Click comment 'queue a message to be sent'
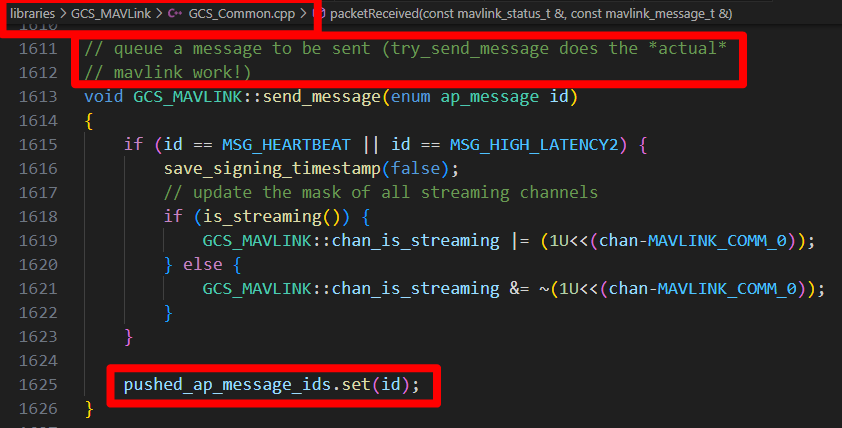 (228, 49)
